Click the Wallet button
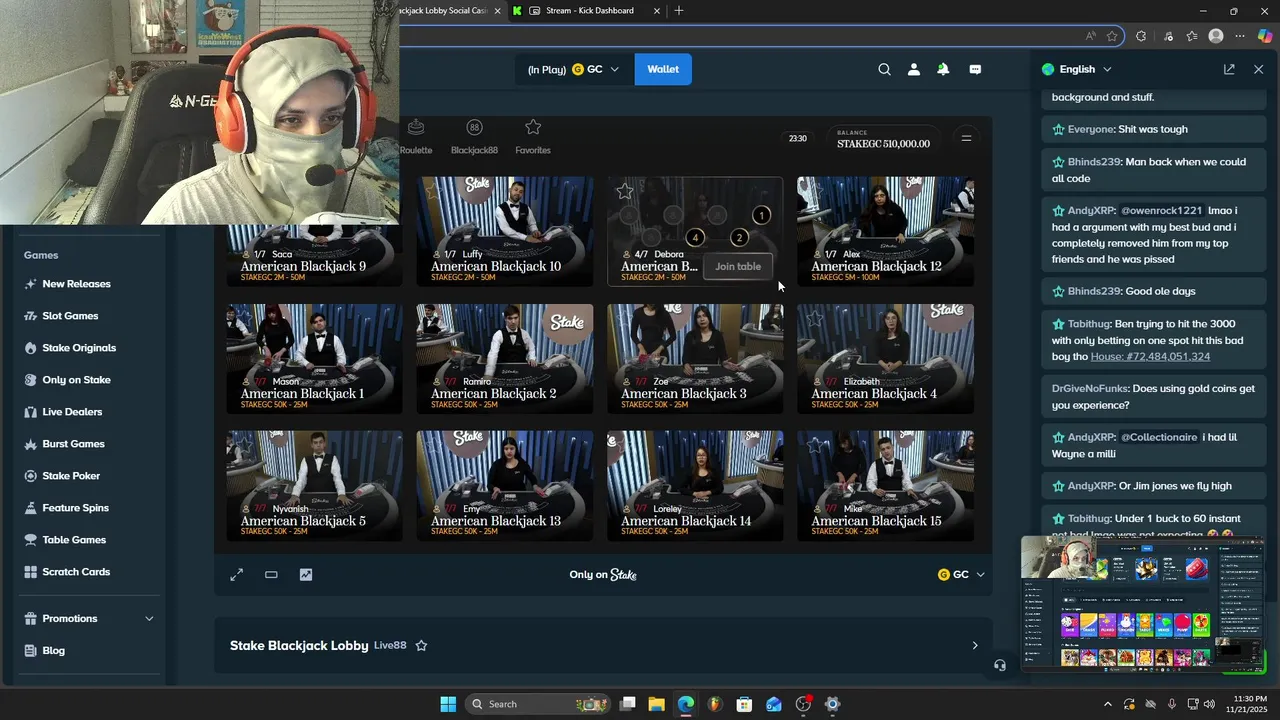The width and height of the screenshot is (1280, 720). tap(663, 69)
